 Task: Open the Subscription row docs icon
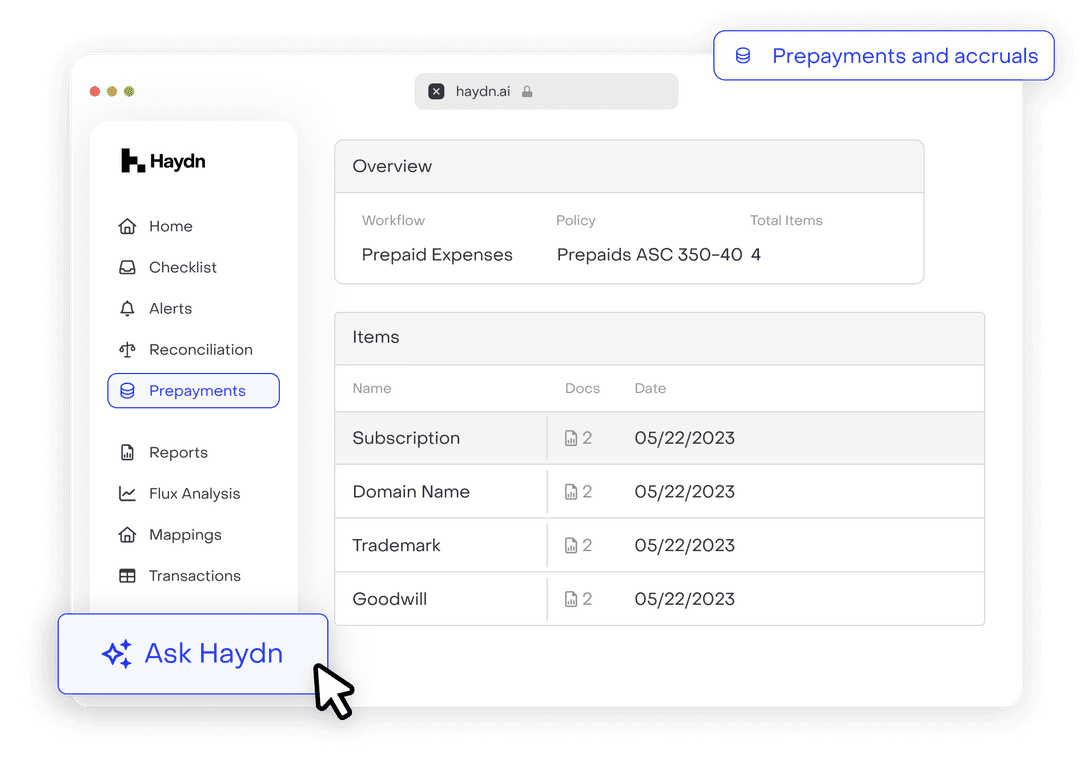coord(571,438)
